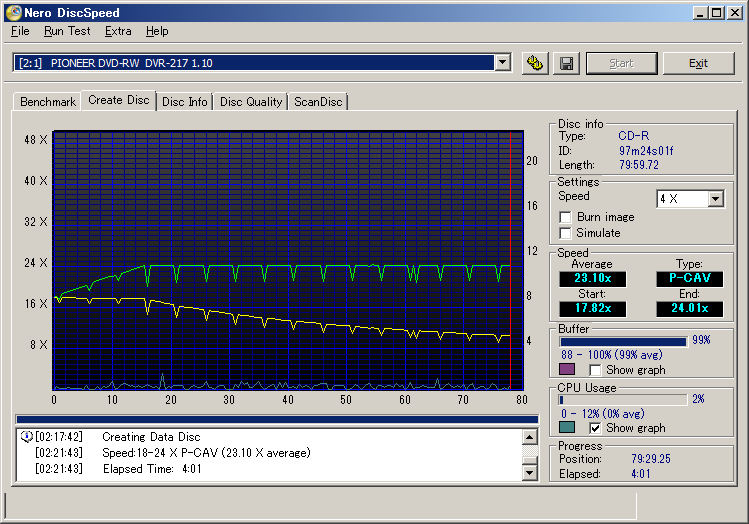Open the ScanDisc tab
The width and height of the screenshot is (749, 524).
[x=318, y=102]
